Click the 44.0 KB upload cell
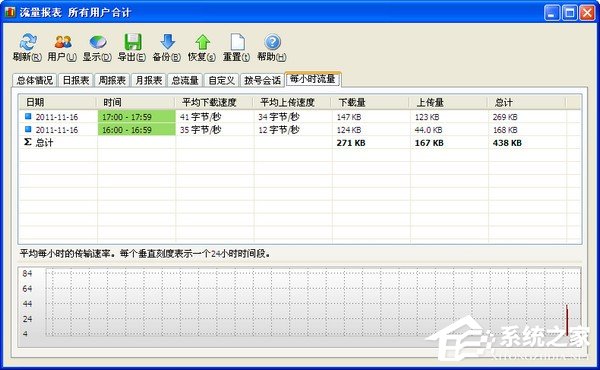600x370 pixels. pyautogui.click(x=449, y=130)
